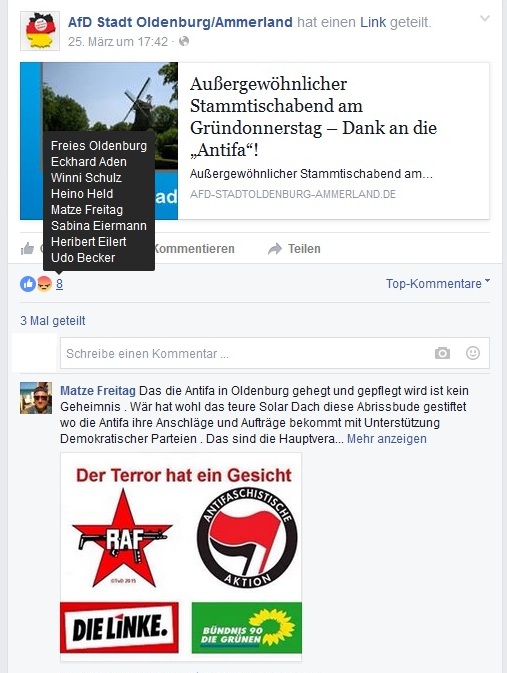Open the emoji smiley picker
507x673 pixels.
tap(473, 353)
